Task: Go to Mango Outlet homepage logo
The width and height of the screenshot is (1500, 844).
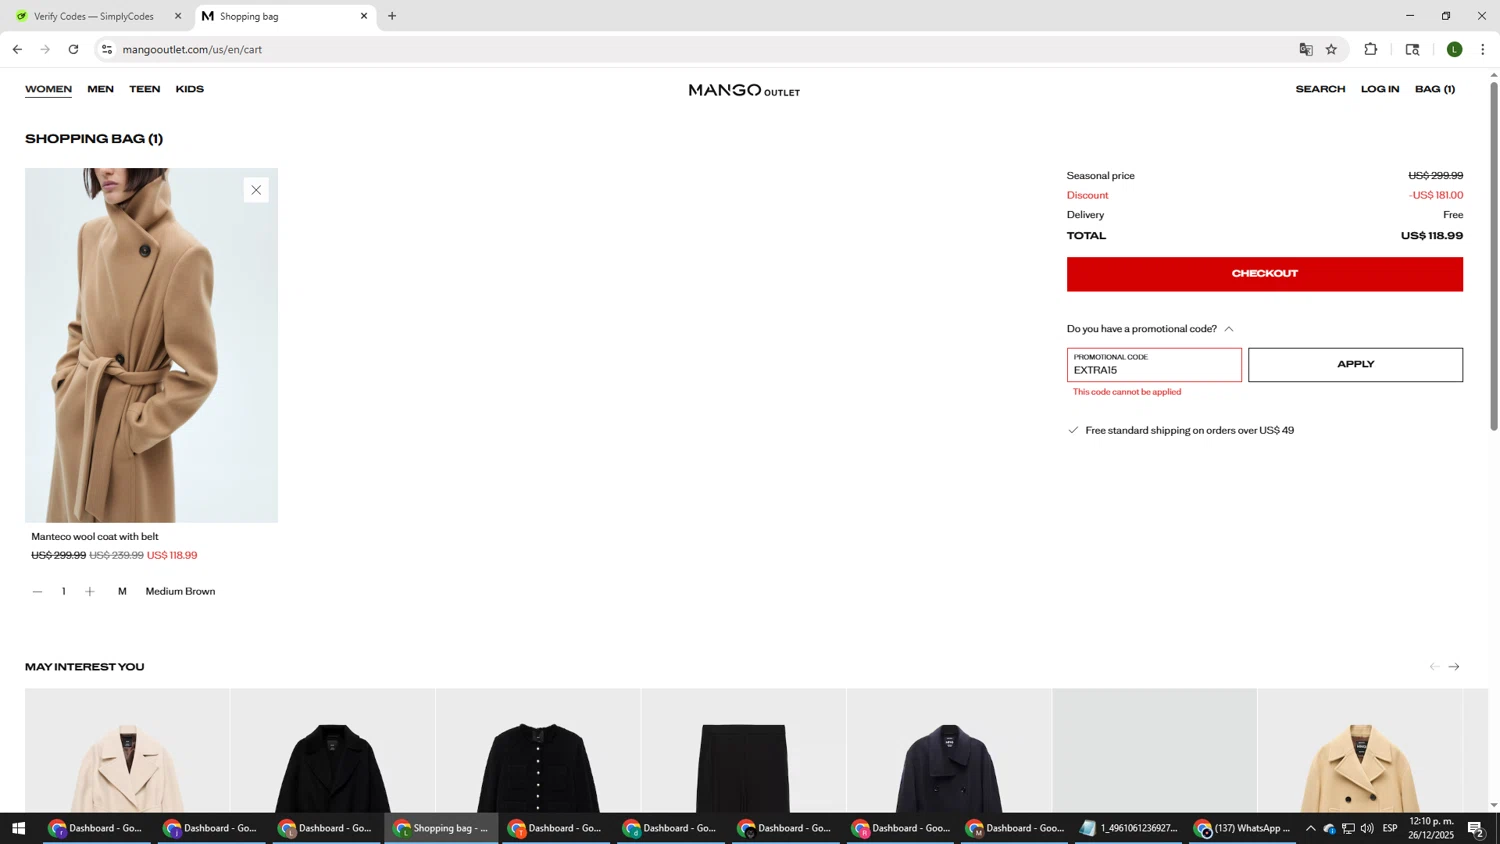Action: [x=744, y=90]
